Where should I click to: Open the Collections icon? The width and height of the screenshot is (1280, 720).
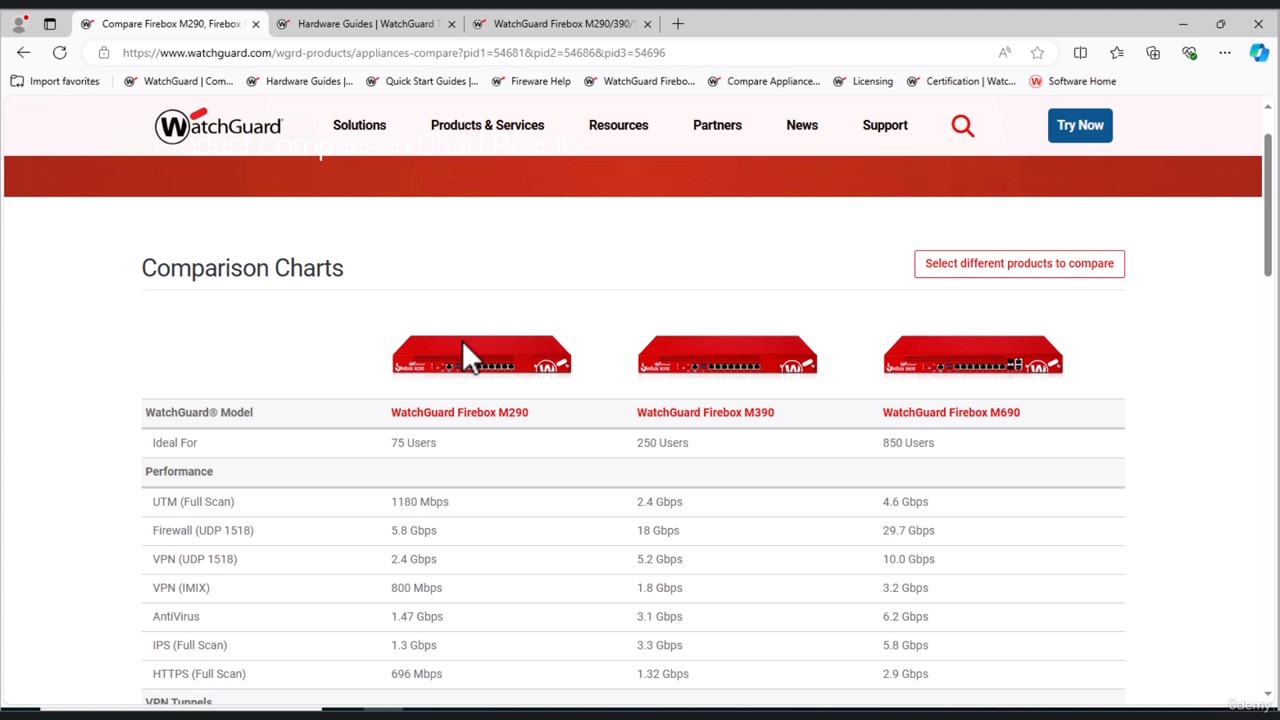click(1153, 53)
